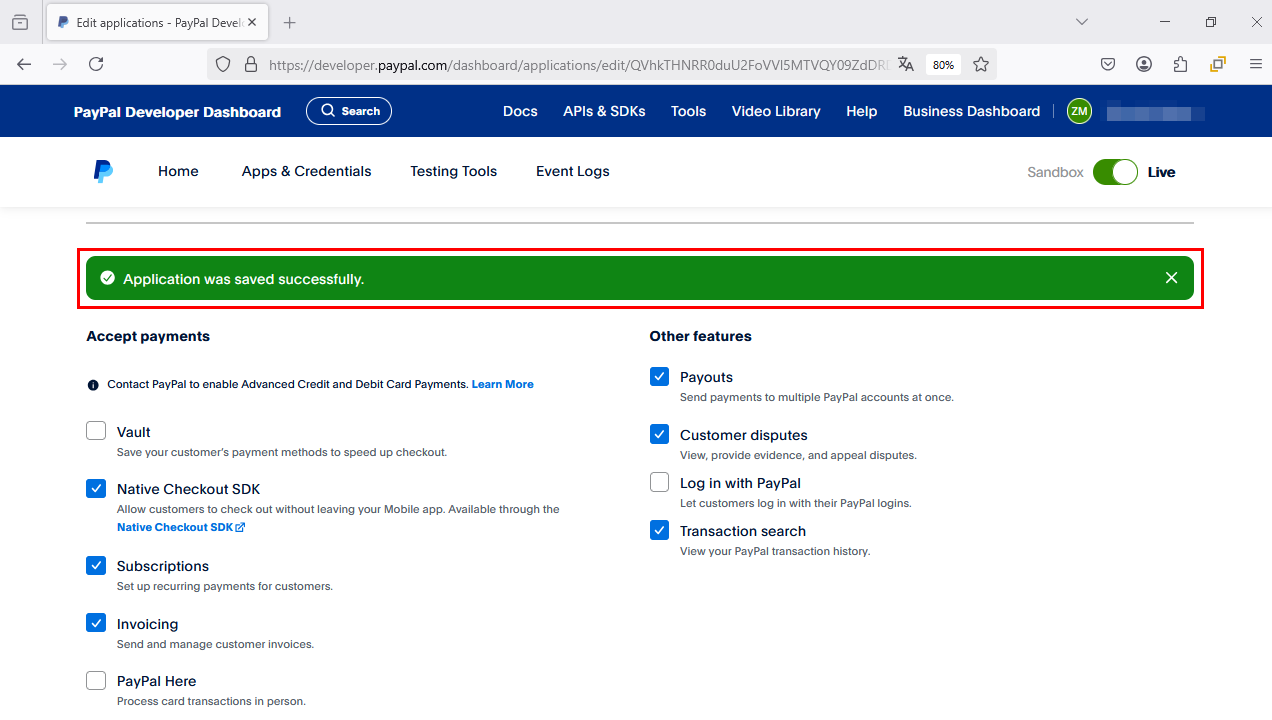This screenshot has height=720, width=1272.
Task: Click the Search button
Action: tap(349, 111)
